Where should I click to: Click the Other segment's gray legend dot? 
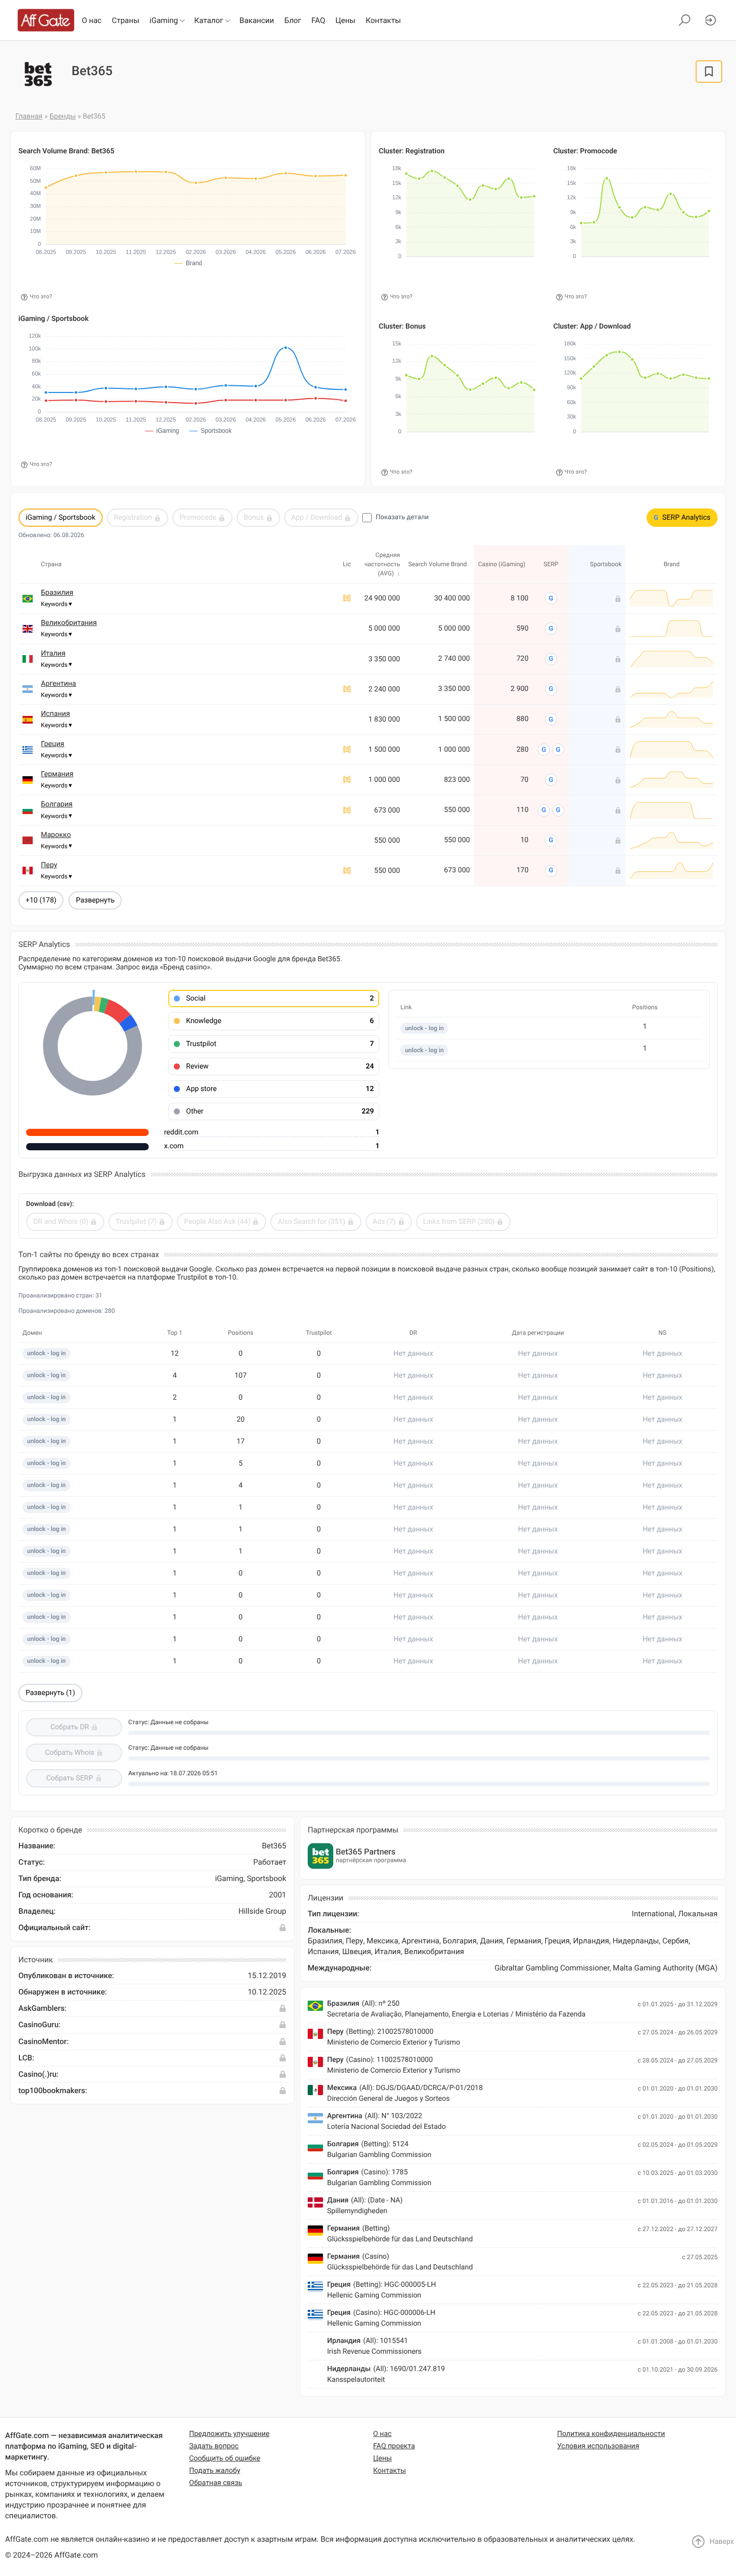click(x=177, y=1111)
